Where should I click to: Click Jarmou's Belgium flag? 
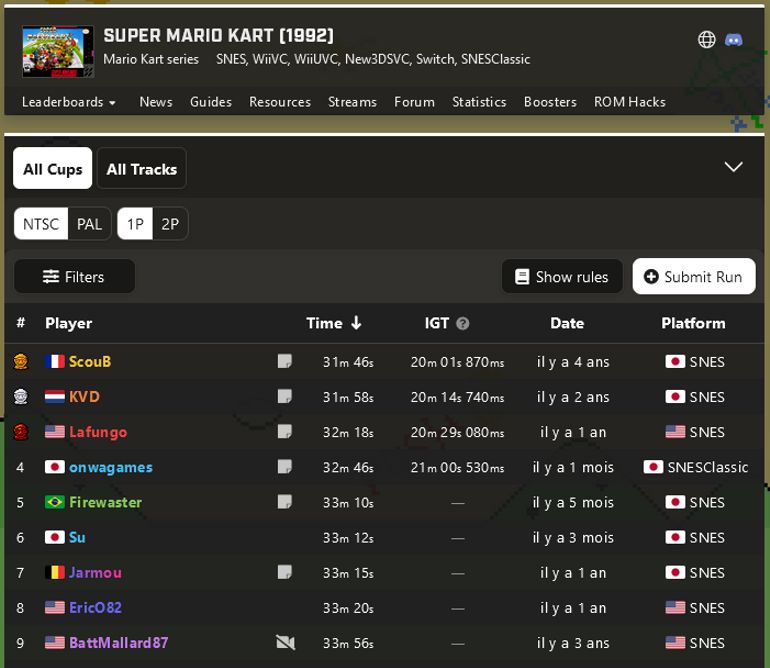point(55,572)
